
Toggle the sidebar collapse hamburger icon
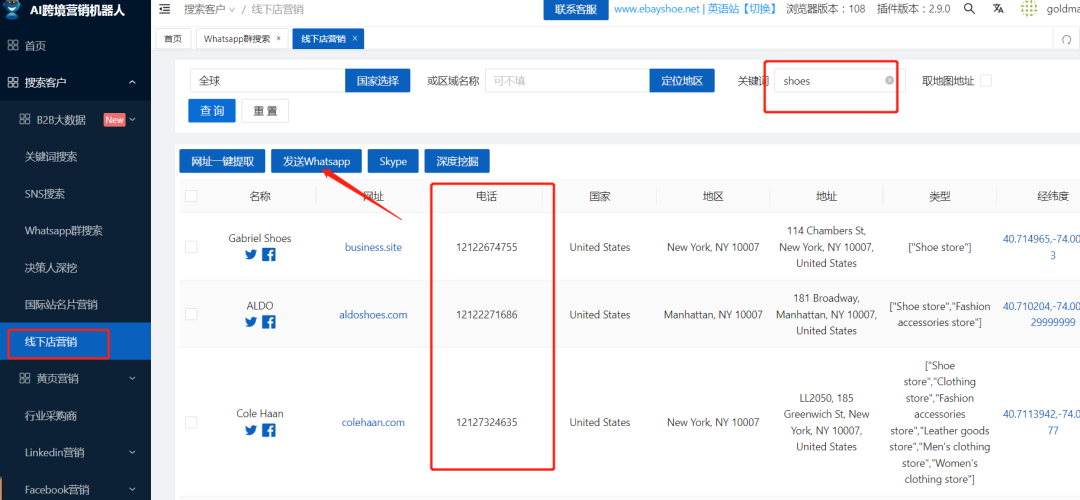[x=165, y=9]
